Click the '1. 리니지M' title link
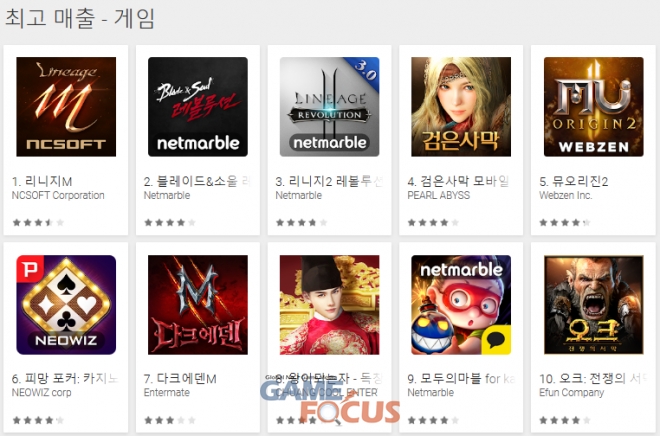 42,181
